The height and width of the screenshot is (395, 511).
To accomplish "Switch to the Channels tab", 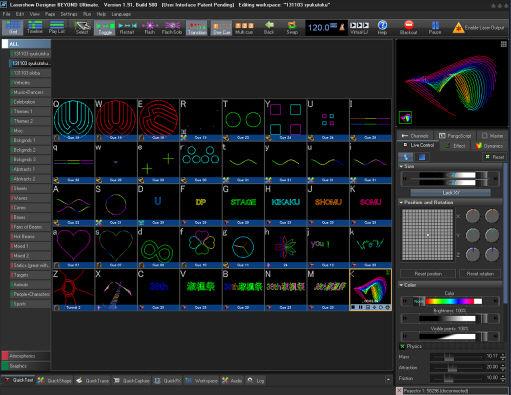I will tap(415, 136).
